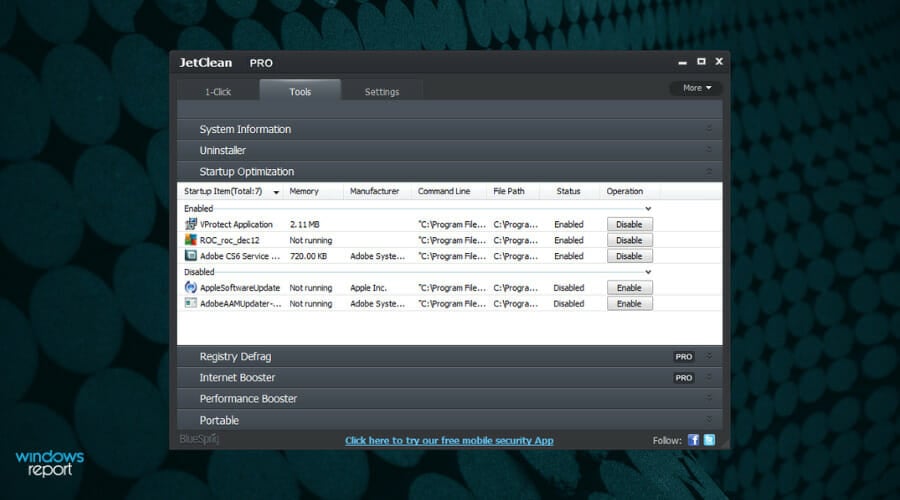Open the Startup Item column dropdown arrow
Screen dimensions: 900x500
(276, 192)
